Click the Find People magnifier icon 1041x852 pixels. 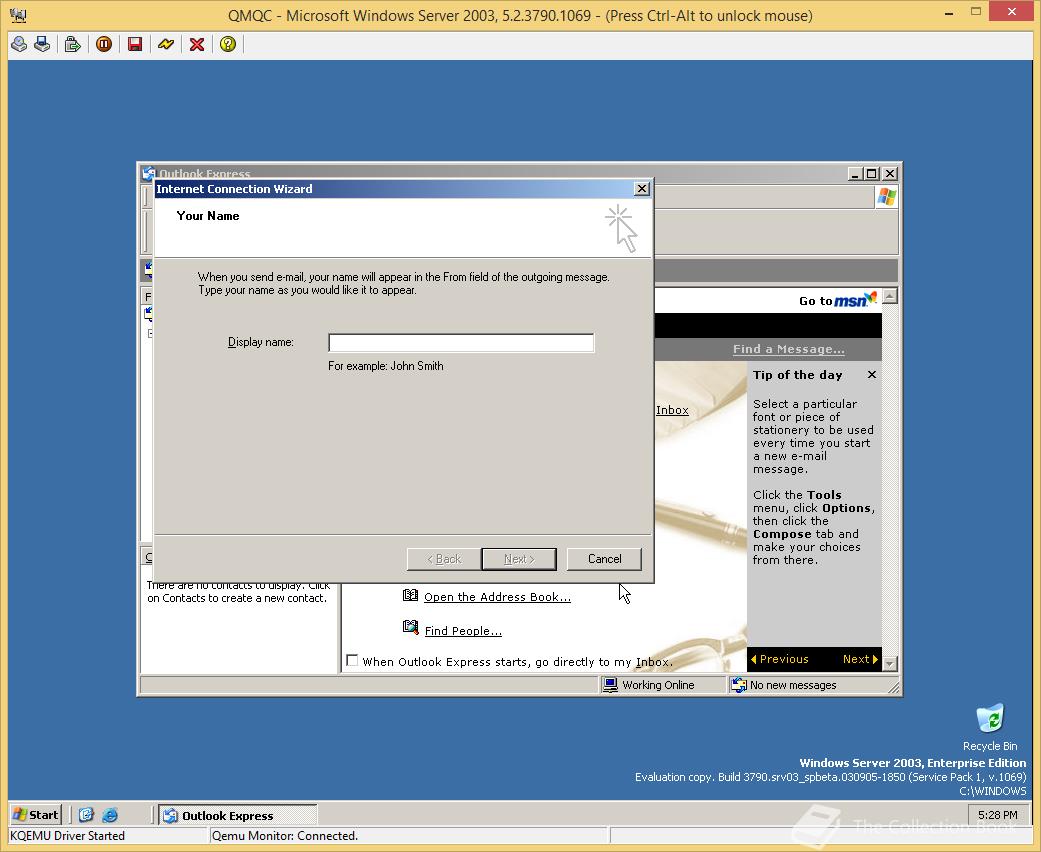[410, 628]
